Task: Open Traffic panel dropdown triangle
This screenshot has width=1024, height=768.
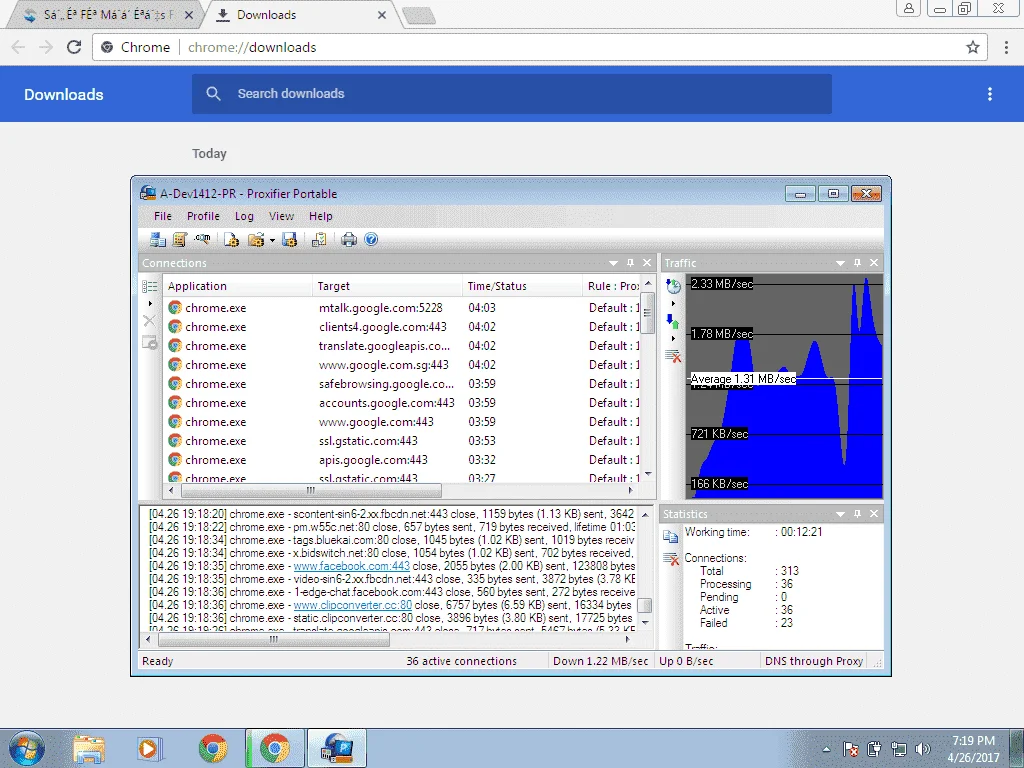Action: point(840,263)
